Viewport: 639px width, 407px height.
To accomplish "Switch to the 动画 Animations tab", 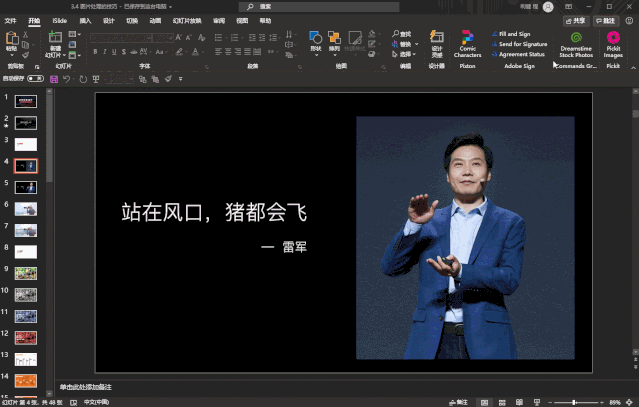I will click(155, 21).
